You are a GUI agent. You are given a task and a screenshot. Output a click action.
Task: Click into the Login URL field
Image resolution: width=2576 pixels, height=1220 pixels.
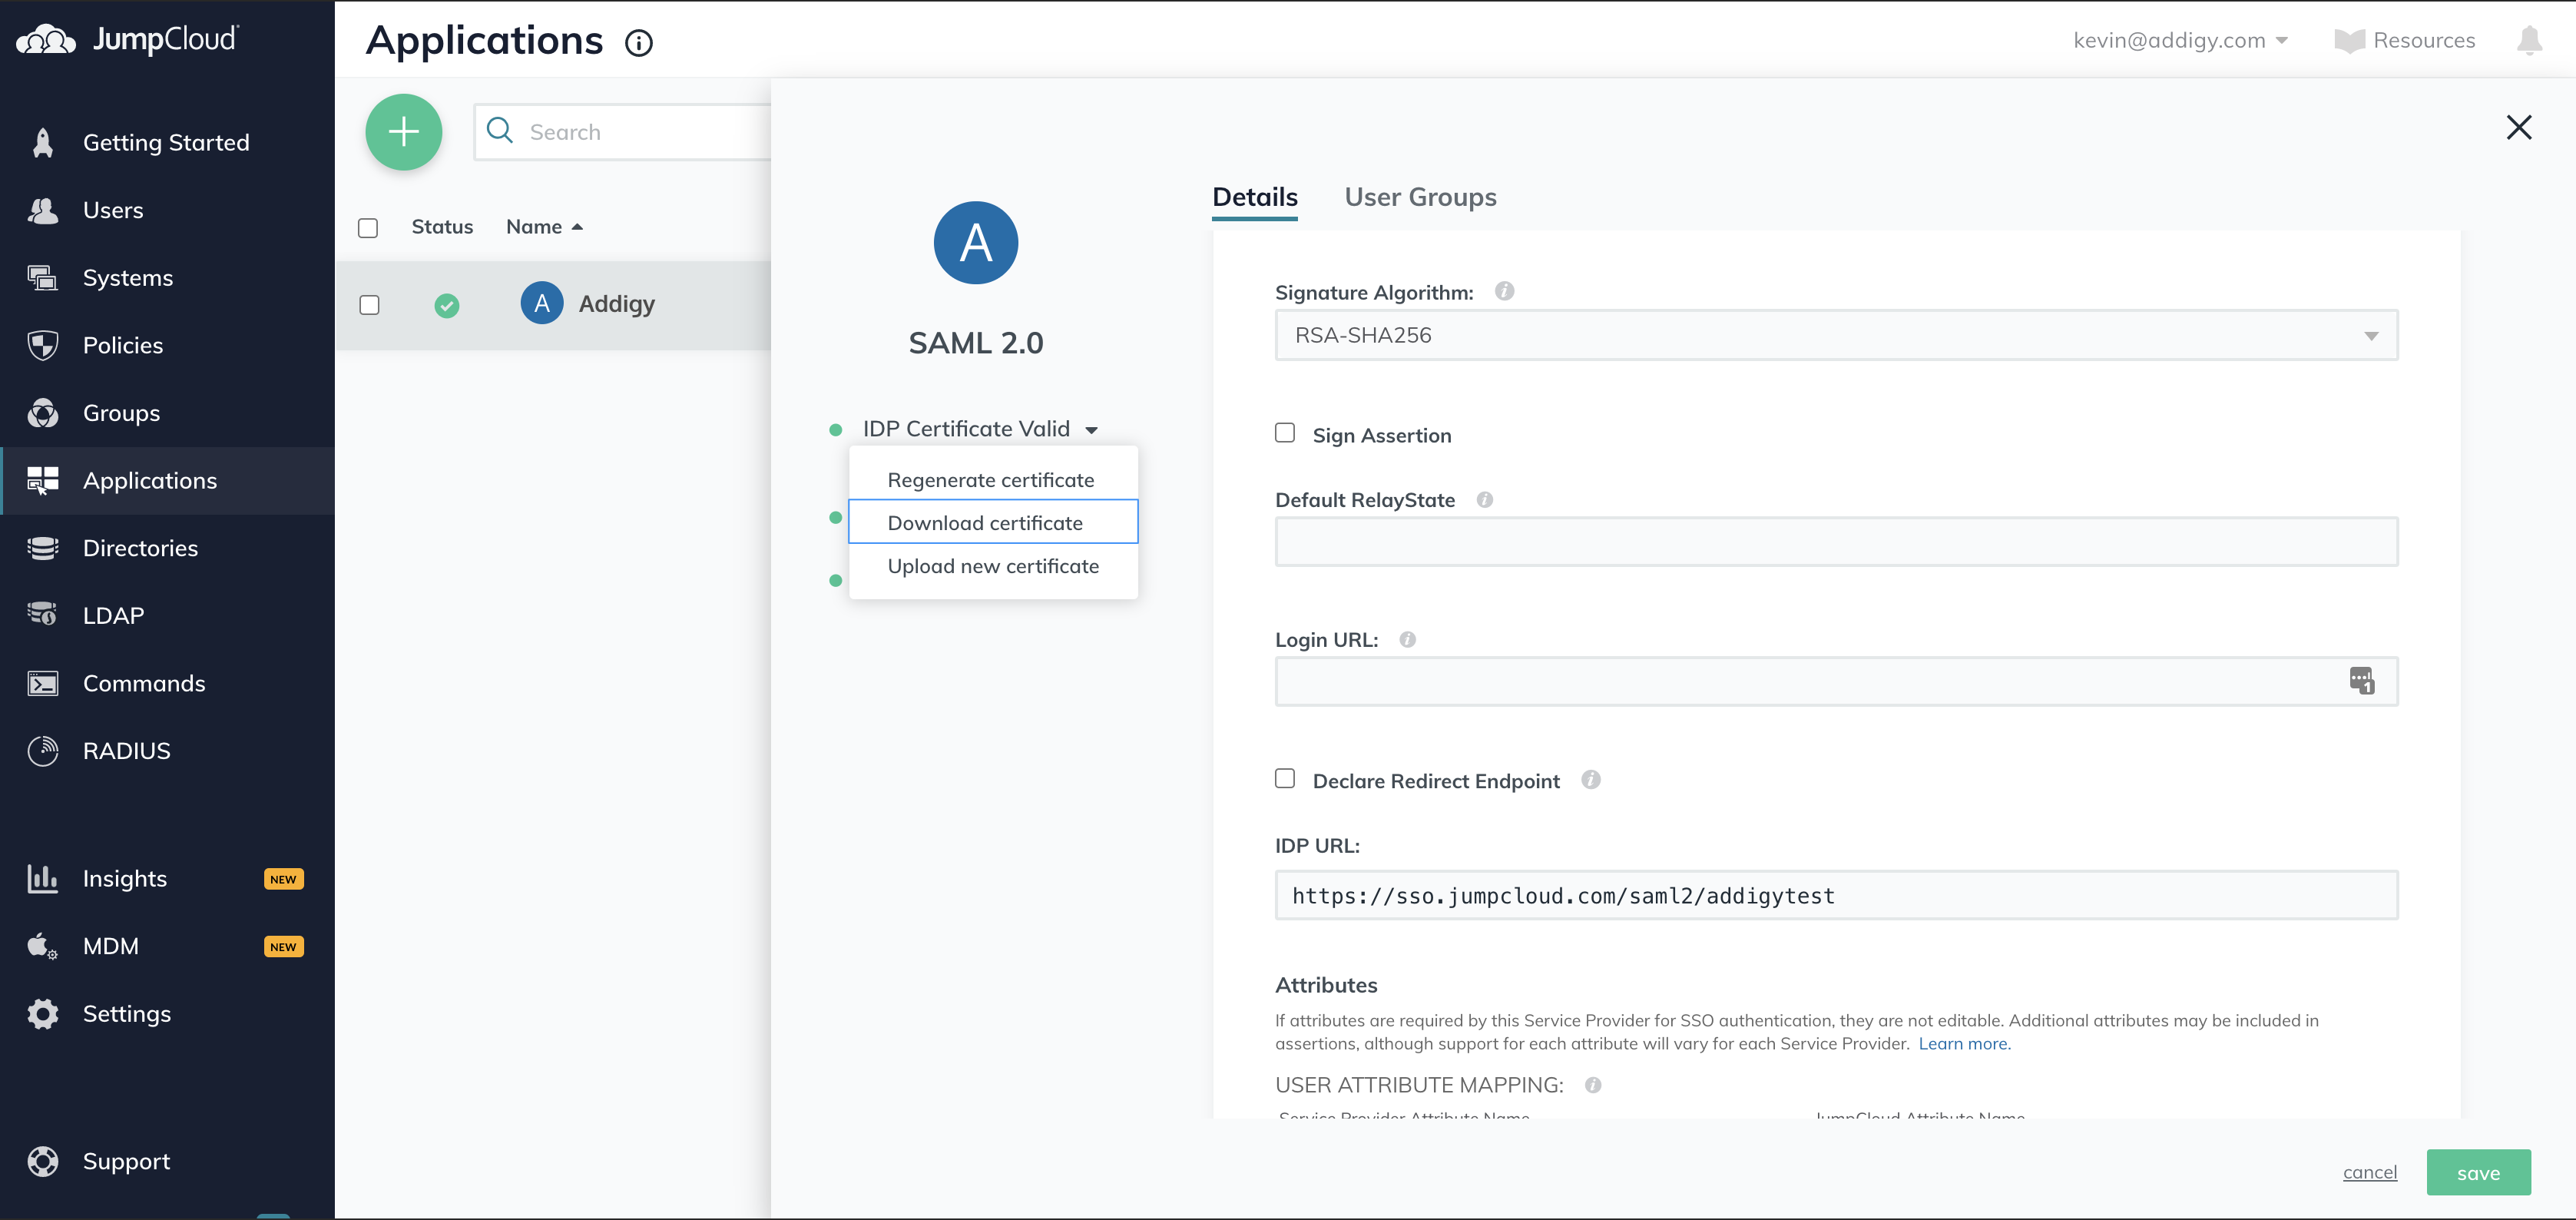pos(1836,681)
